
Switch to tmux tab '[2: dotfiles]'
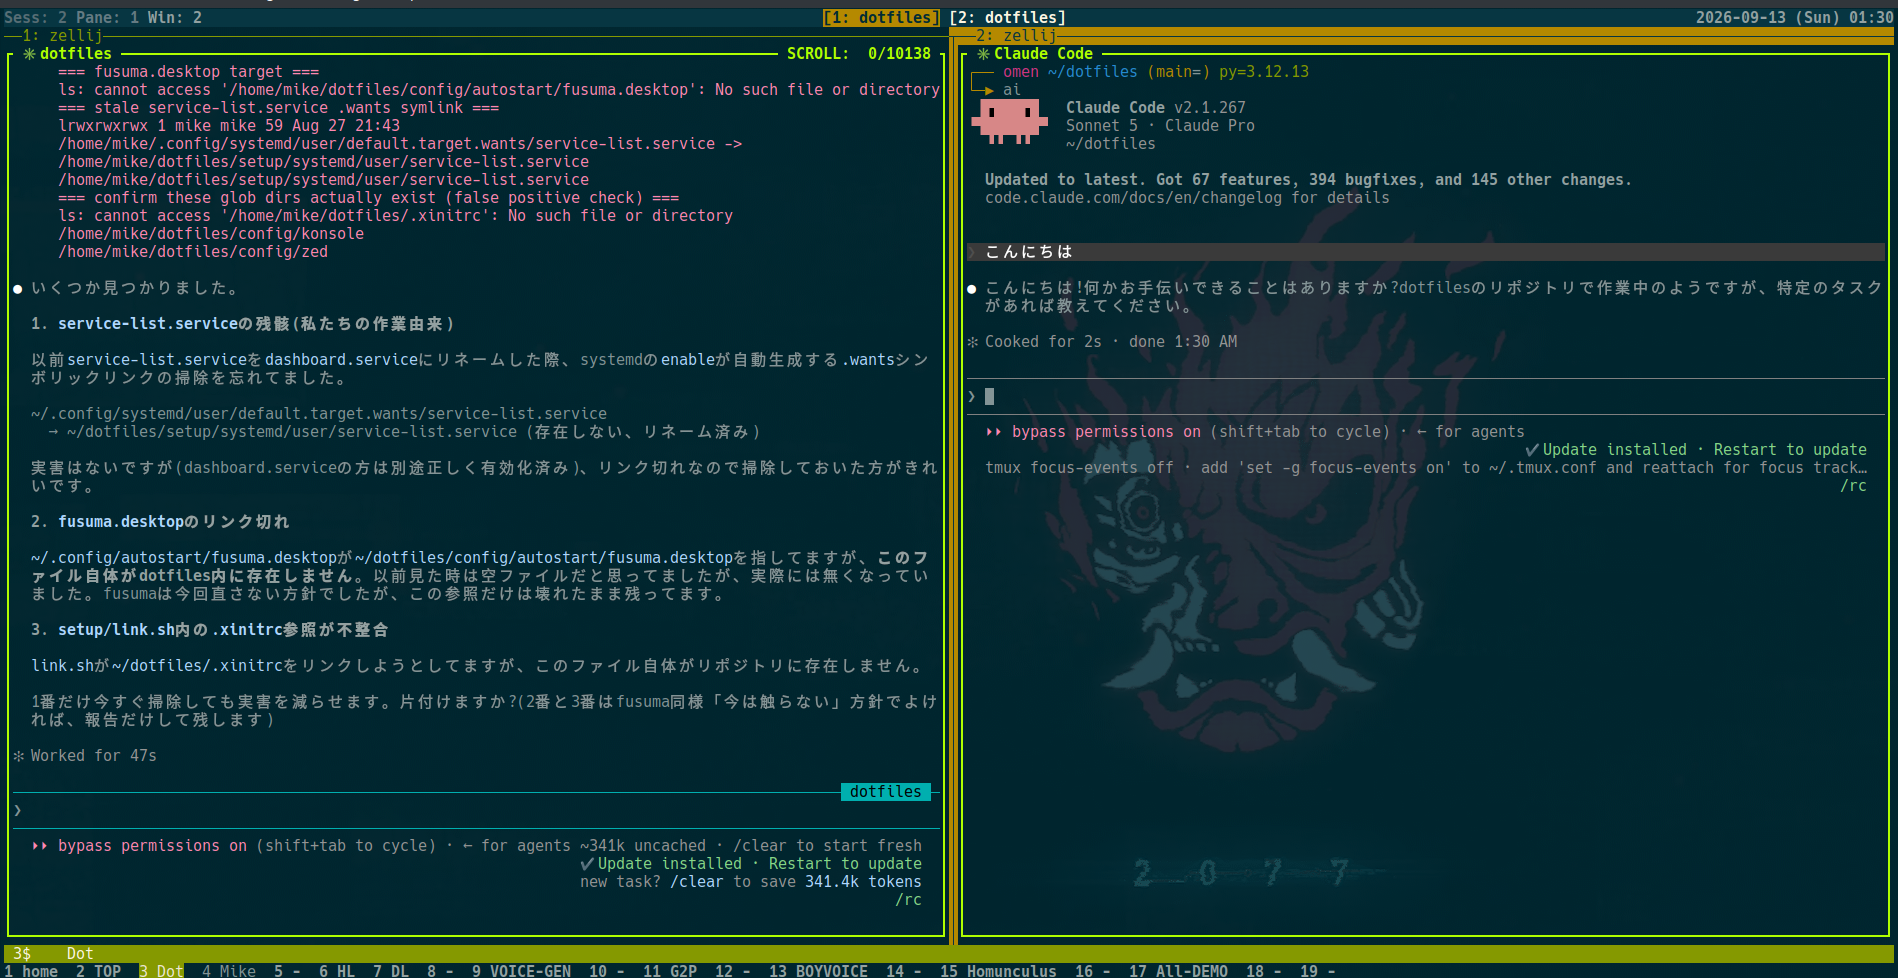tap(1008, 18)
